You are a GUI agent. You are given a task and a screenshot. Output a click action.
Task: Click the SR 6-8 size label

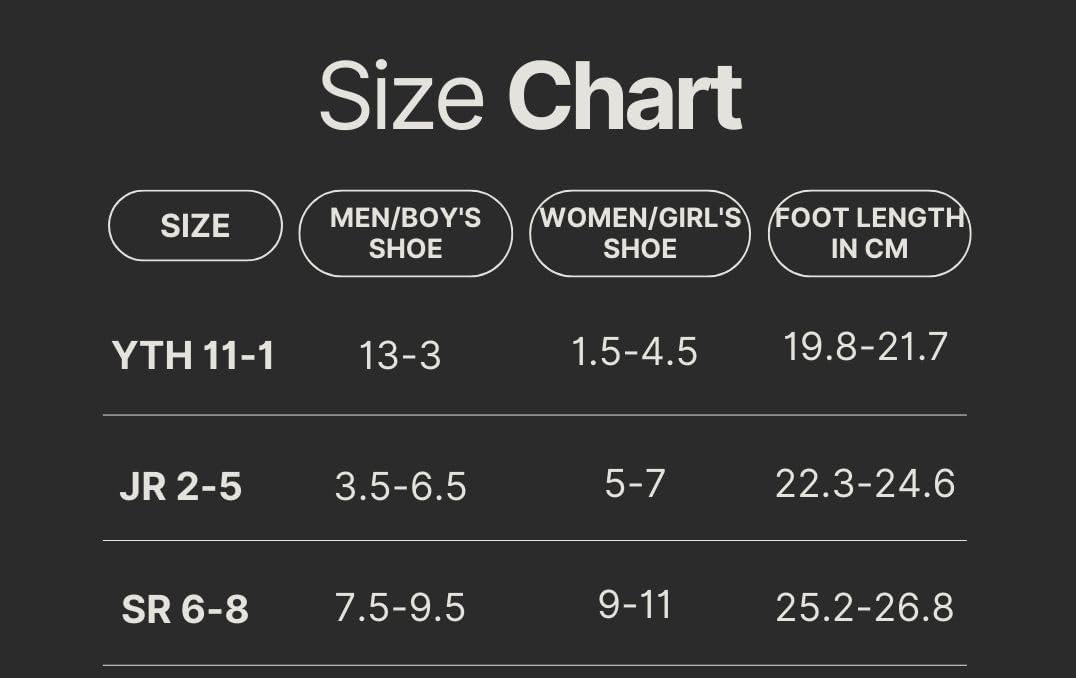[x=185, y=609]
